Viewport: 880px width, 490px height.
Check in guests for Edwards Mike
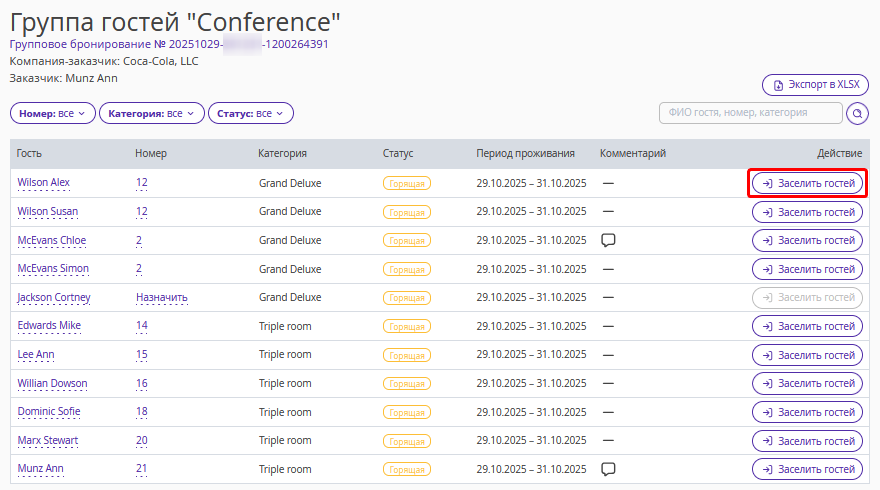807,326
